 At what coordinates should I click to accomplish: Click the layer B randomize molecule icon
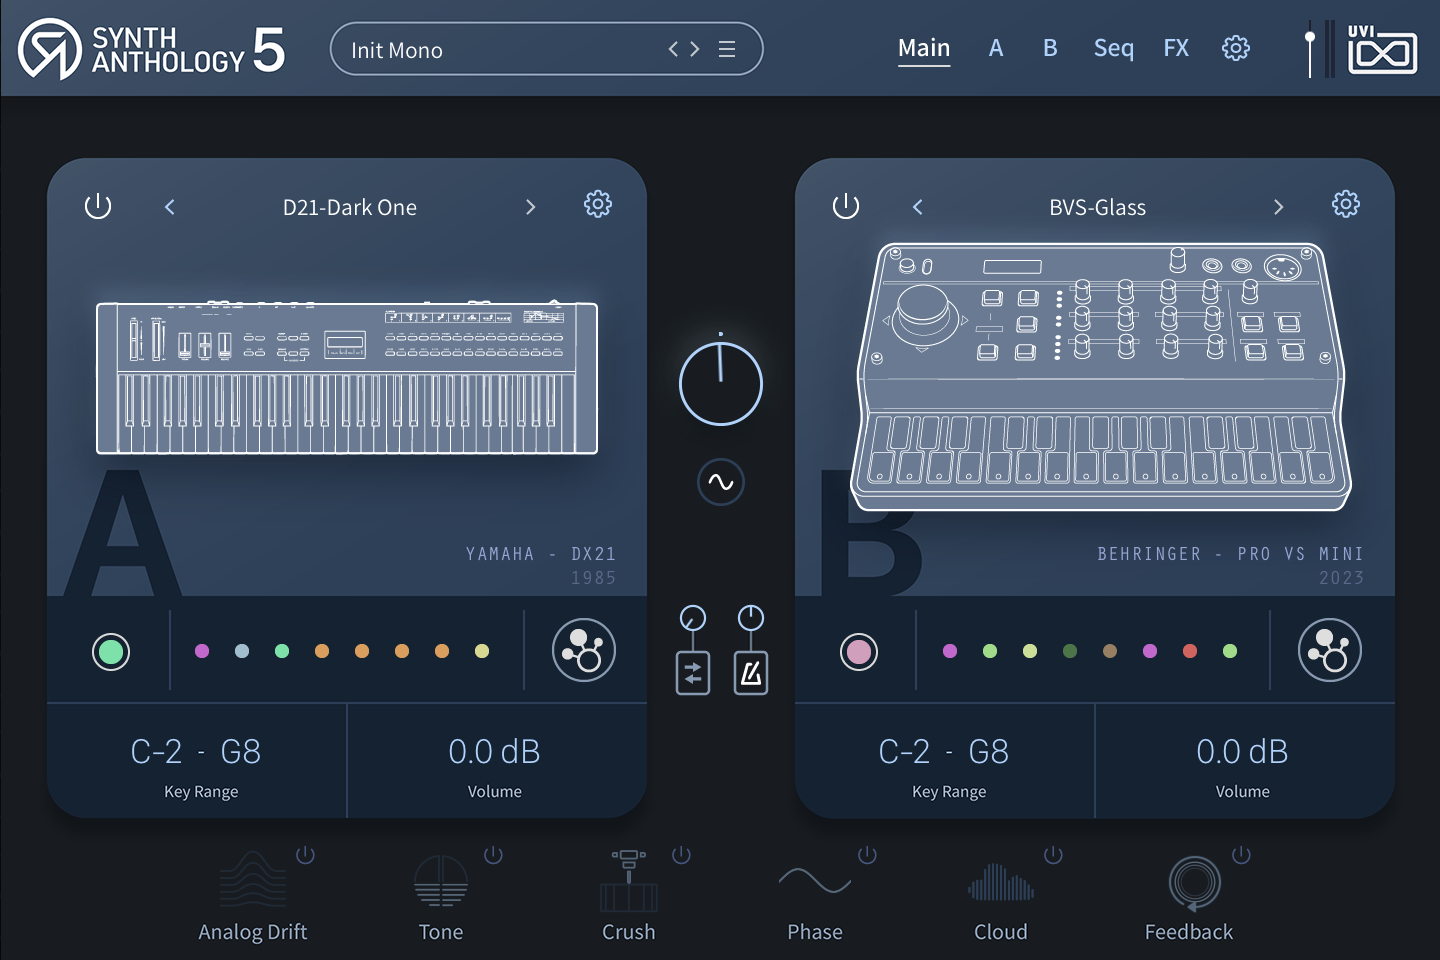click(1330, 650)
